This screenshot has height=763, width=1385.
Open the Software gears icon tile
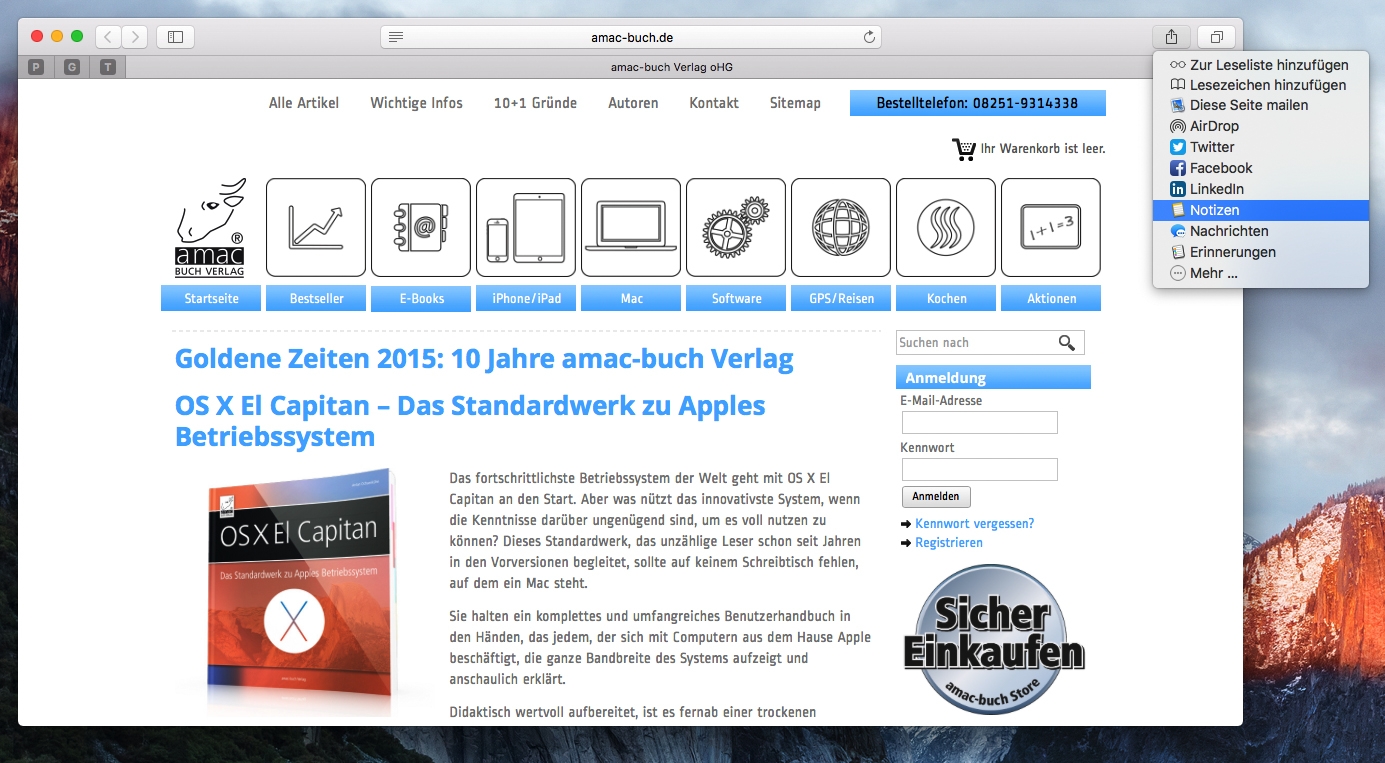click(736, 227)
